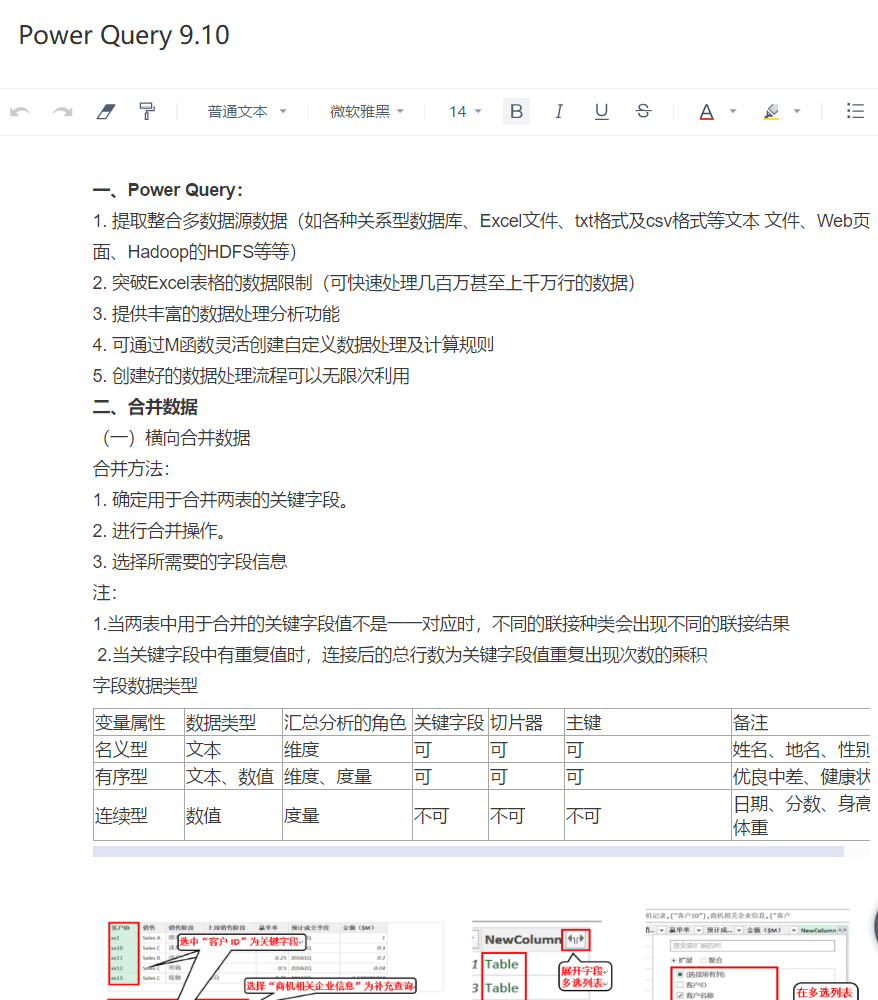The height and width of the screenshot is (1000, 878).
Task: Click the horizontal scrollbar below the table
Action: [468, 852]
